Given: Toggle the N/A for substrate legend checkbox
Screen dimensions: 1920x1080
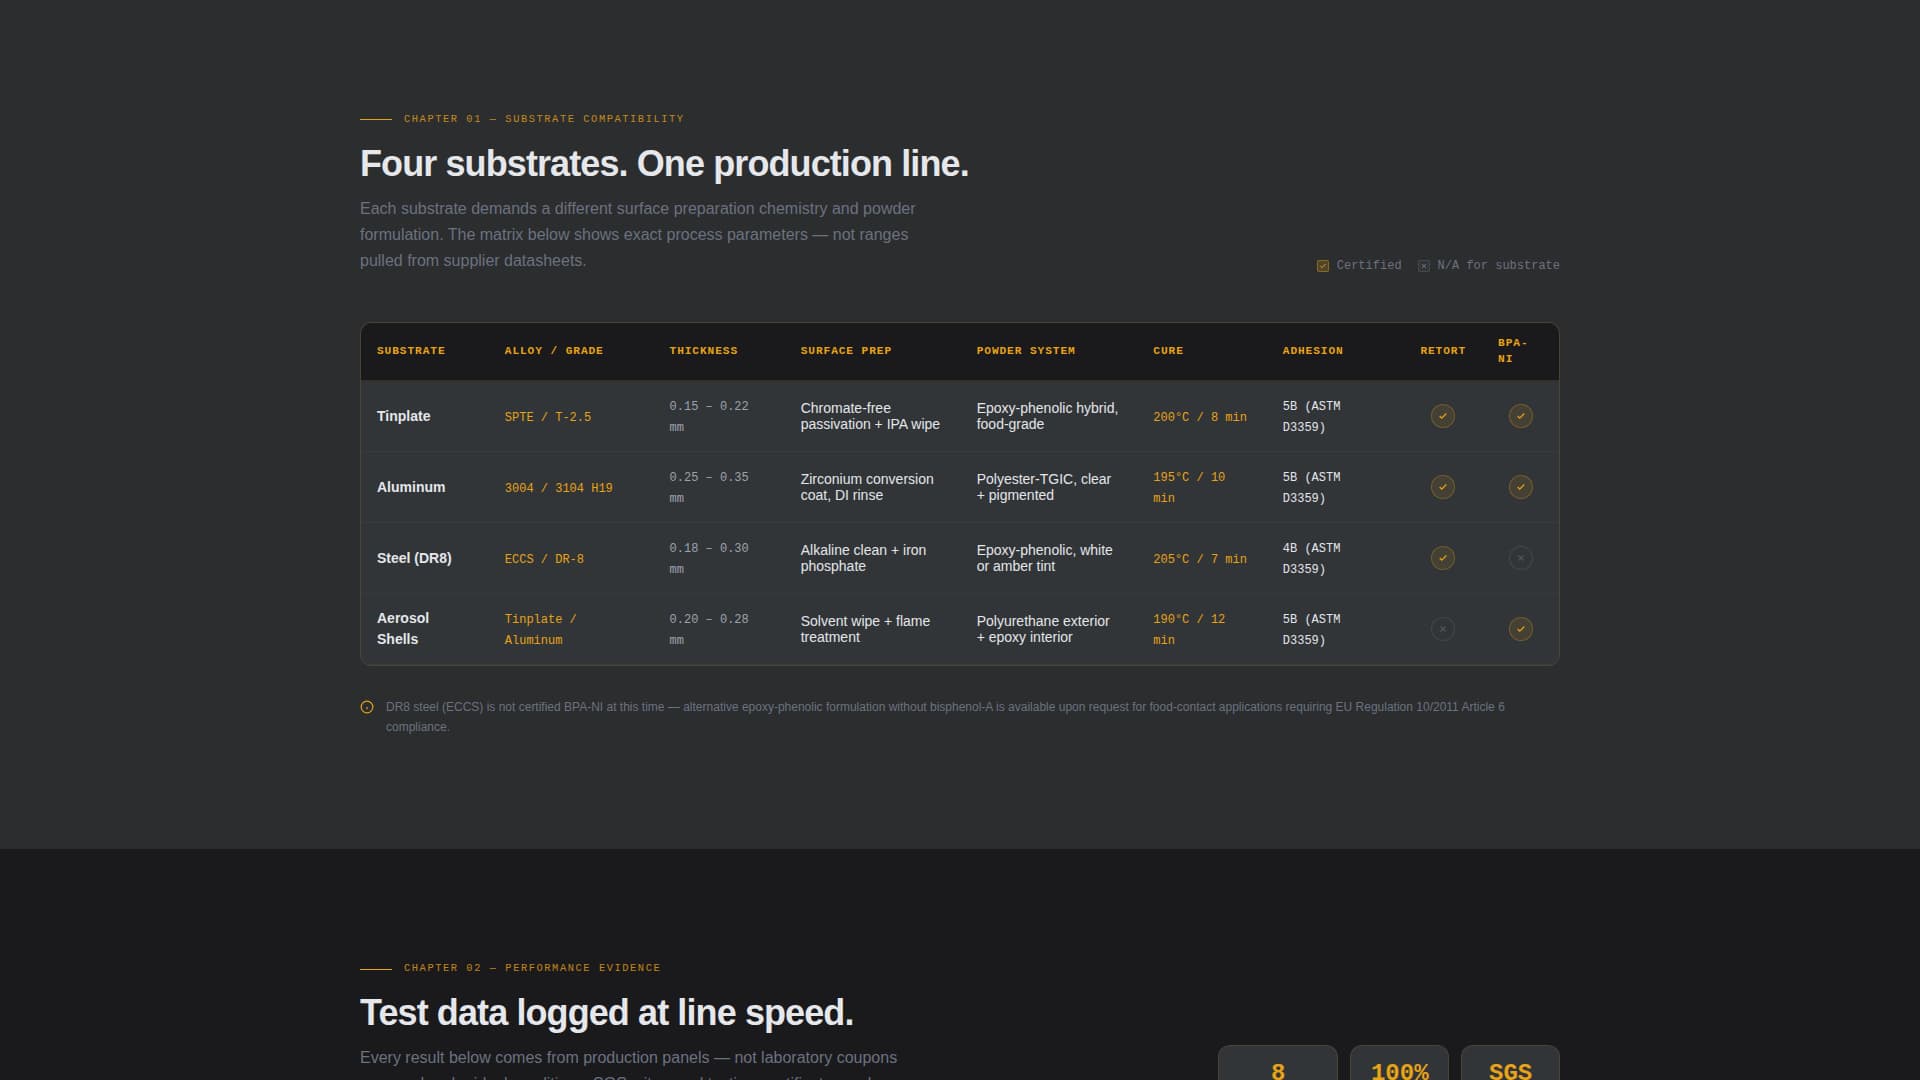Looking at the screenshot, I should pos(1424,265).
